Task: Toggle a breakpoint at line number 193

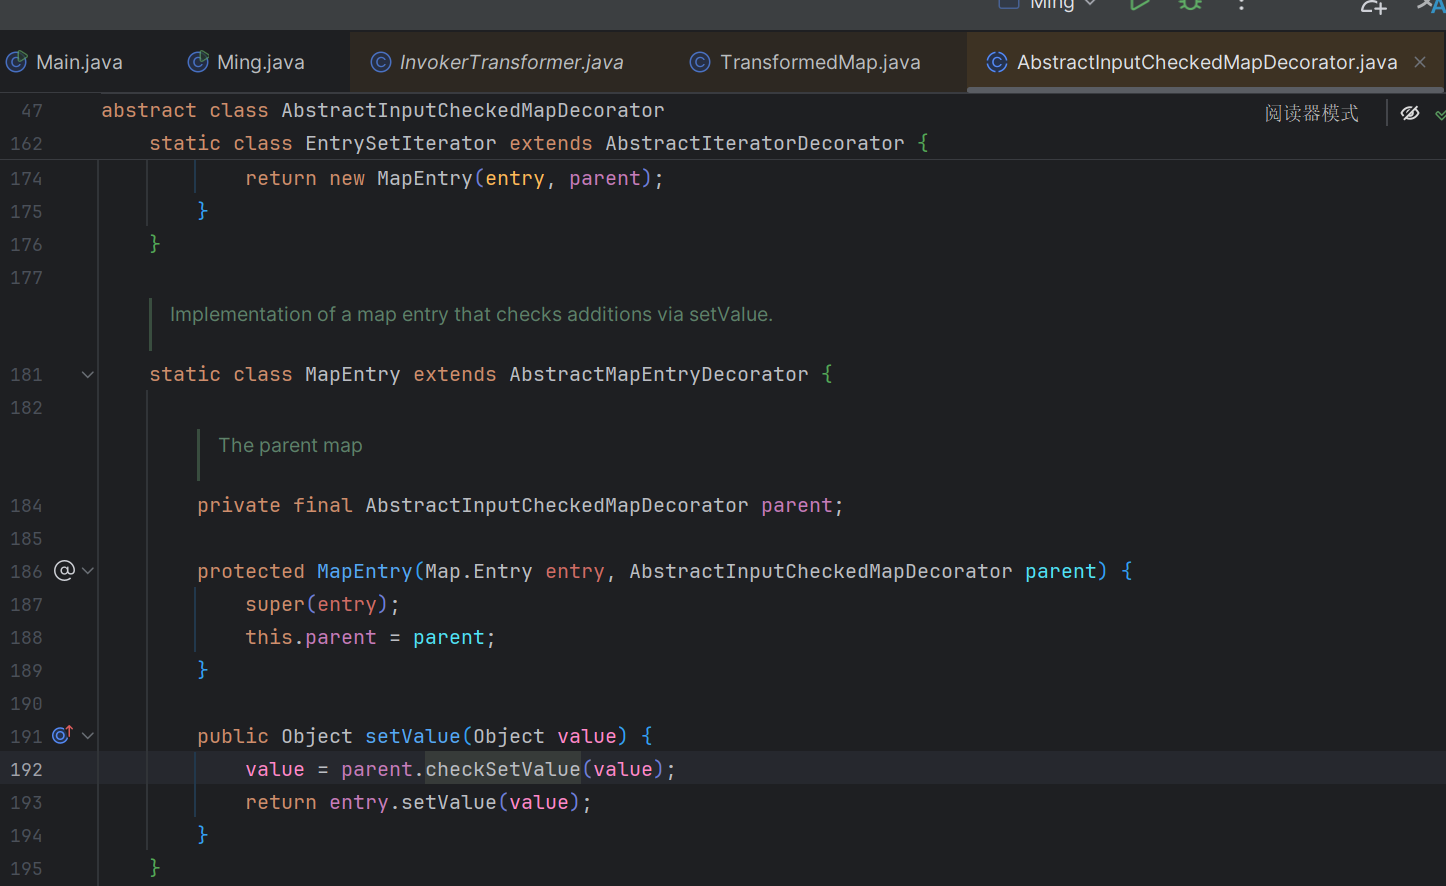Action: tap(27, 802)
